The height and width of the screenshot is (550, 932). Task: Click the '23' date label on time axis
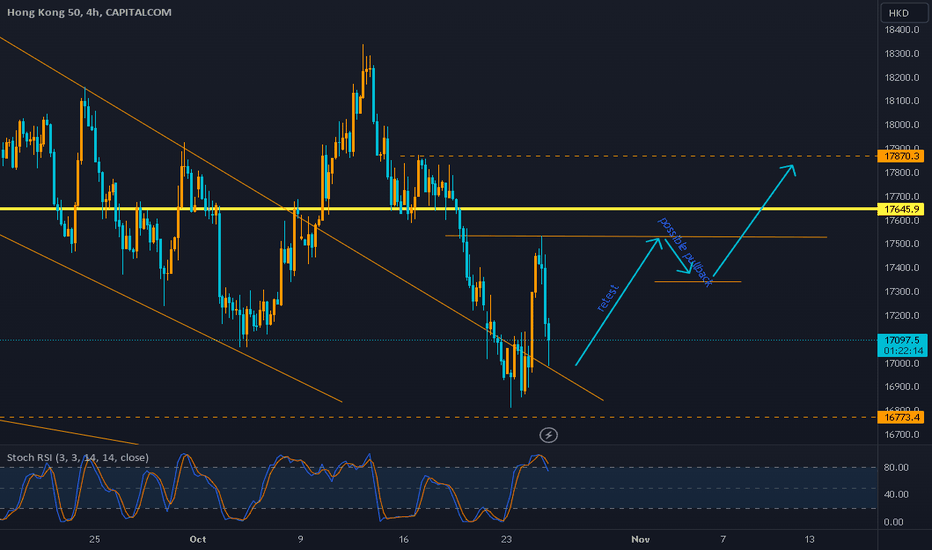[506, 539]
